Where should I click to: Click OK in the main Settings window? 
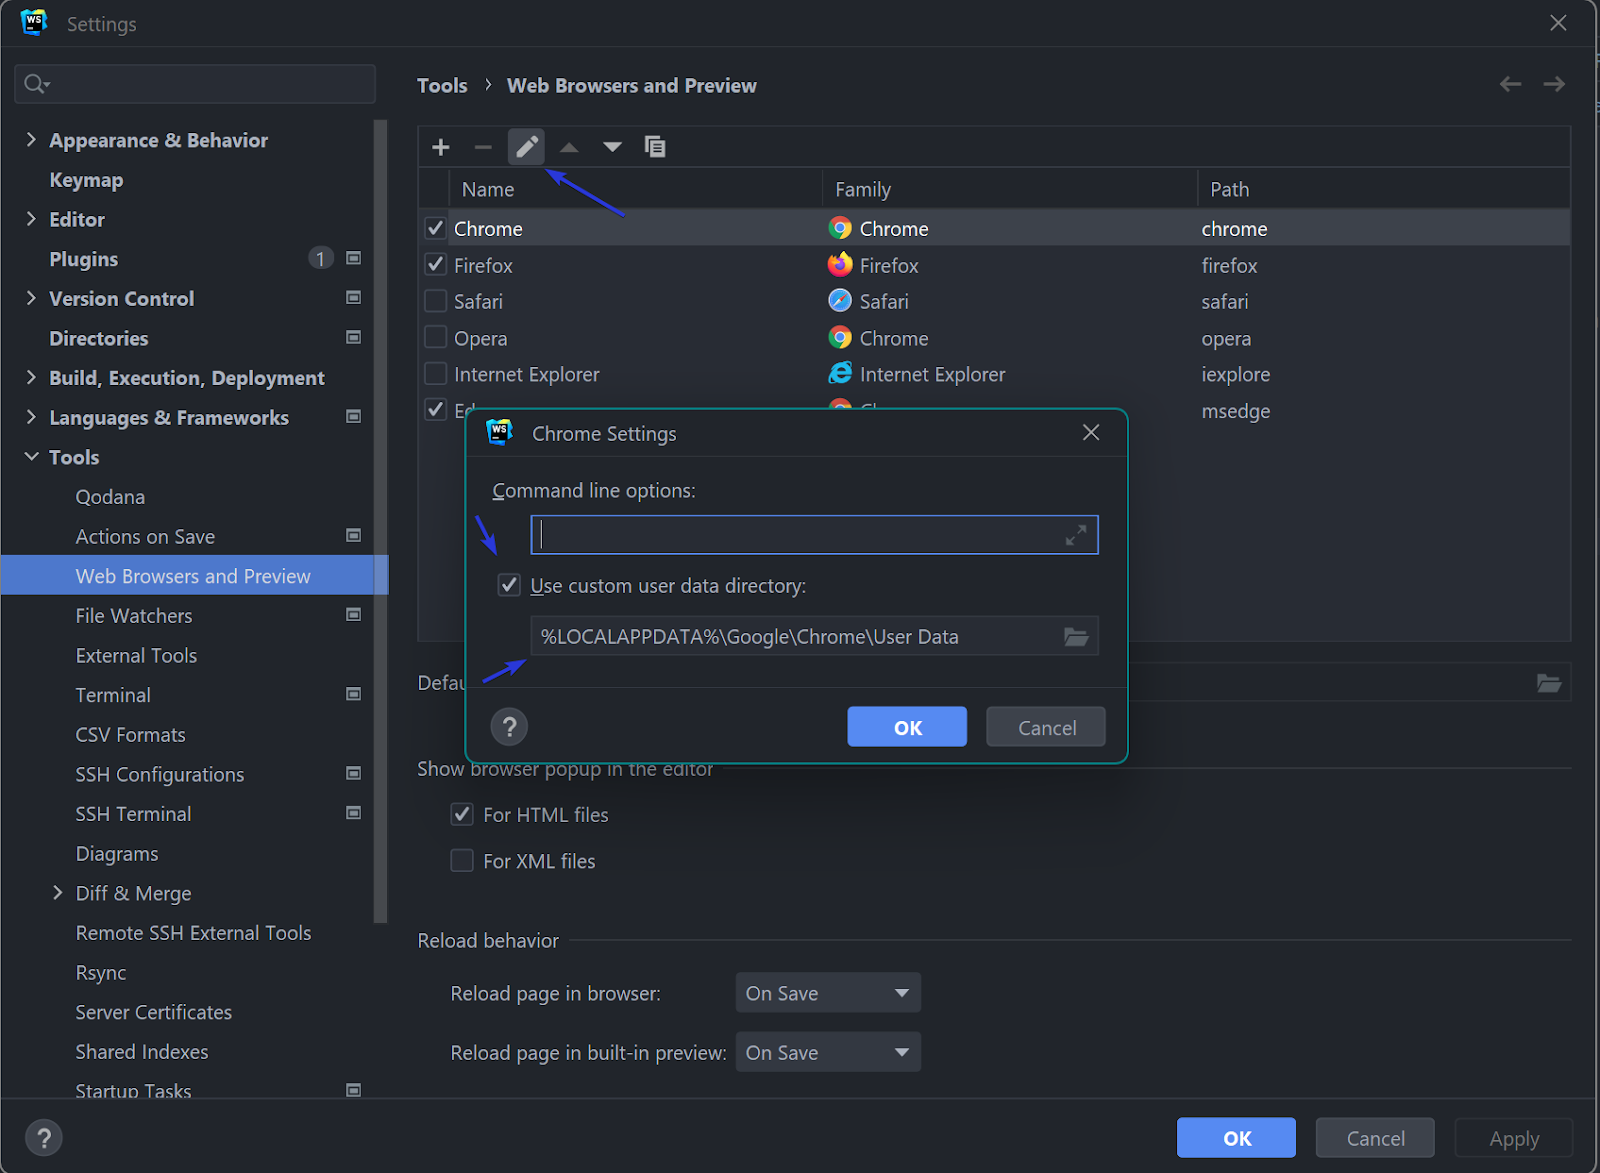pos(1236,1138)
